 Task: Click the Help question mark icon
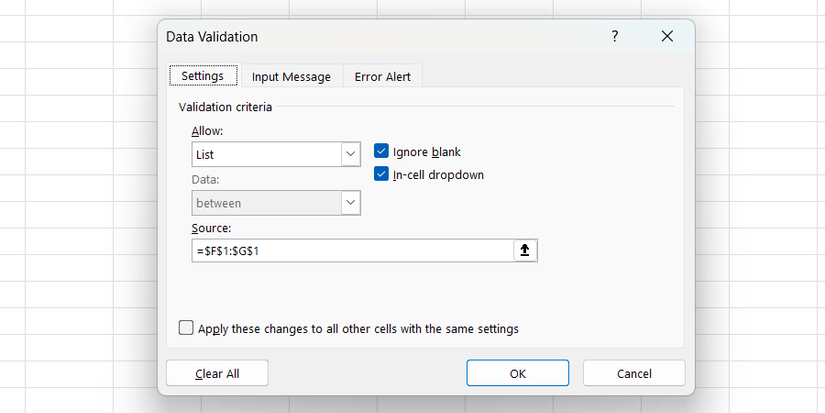[614, 37]
